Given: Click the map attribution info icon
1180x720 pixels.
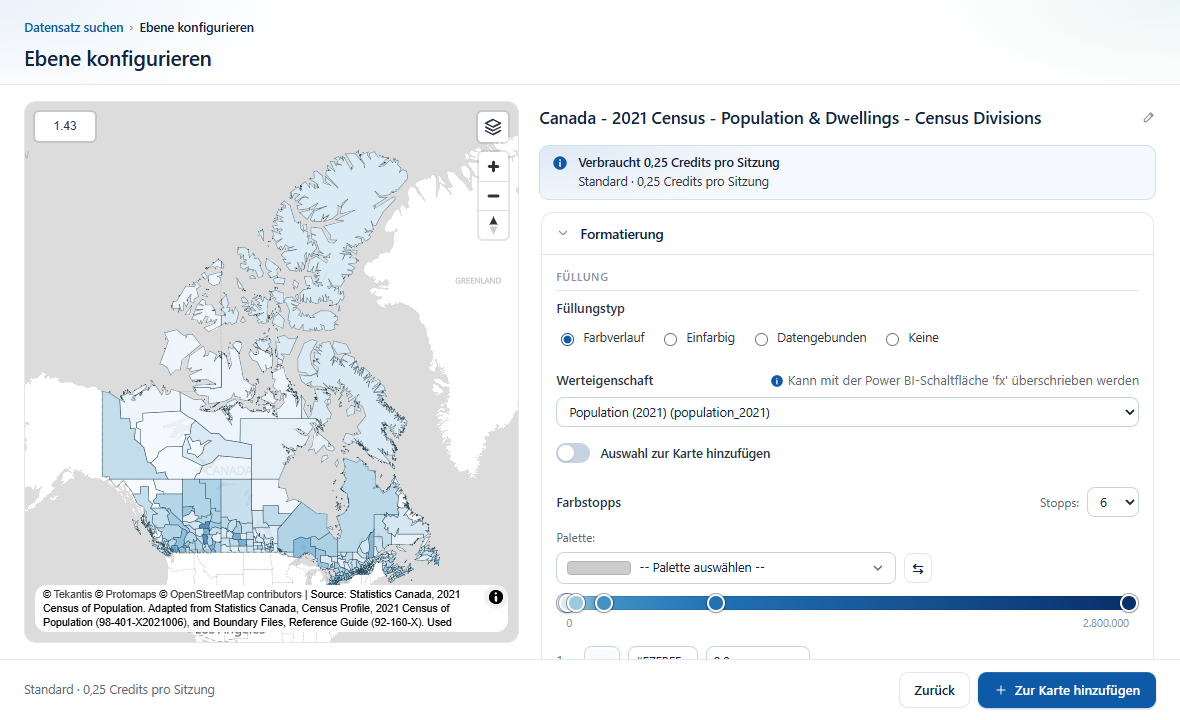Looking at the screenshot, I should [496, 597].
